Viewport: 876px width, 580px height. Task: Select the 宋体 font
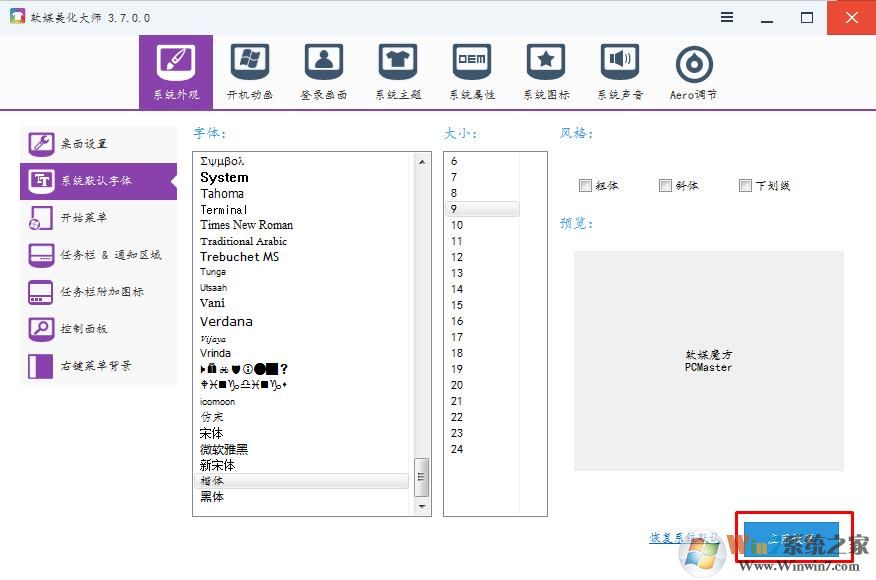pyautogui.click(x=212, y=434)
